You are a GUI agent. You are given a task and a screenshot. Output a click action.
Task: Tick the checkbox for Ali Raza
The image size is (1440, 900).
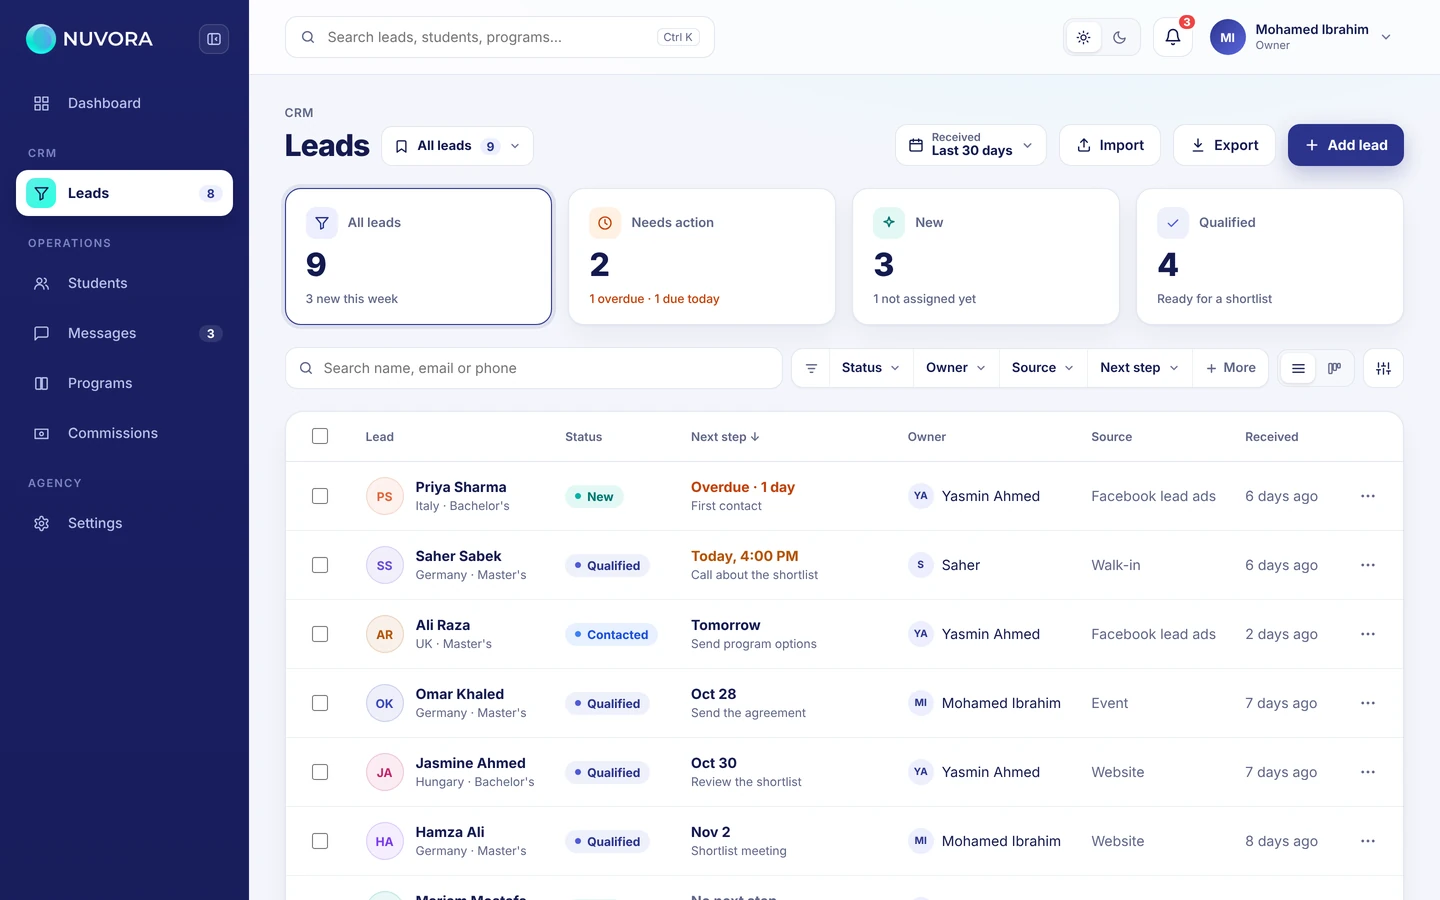tap(320, 634)
